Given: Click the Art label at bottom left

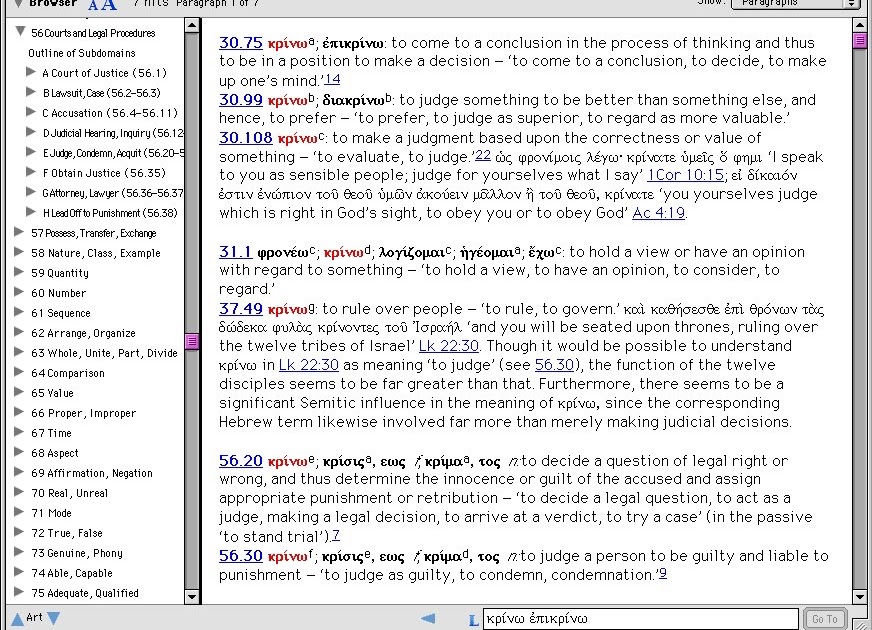Looking at the screenshot, I should [x=34, y=617].
